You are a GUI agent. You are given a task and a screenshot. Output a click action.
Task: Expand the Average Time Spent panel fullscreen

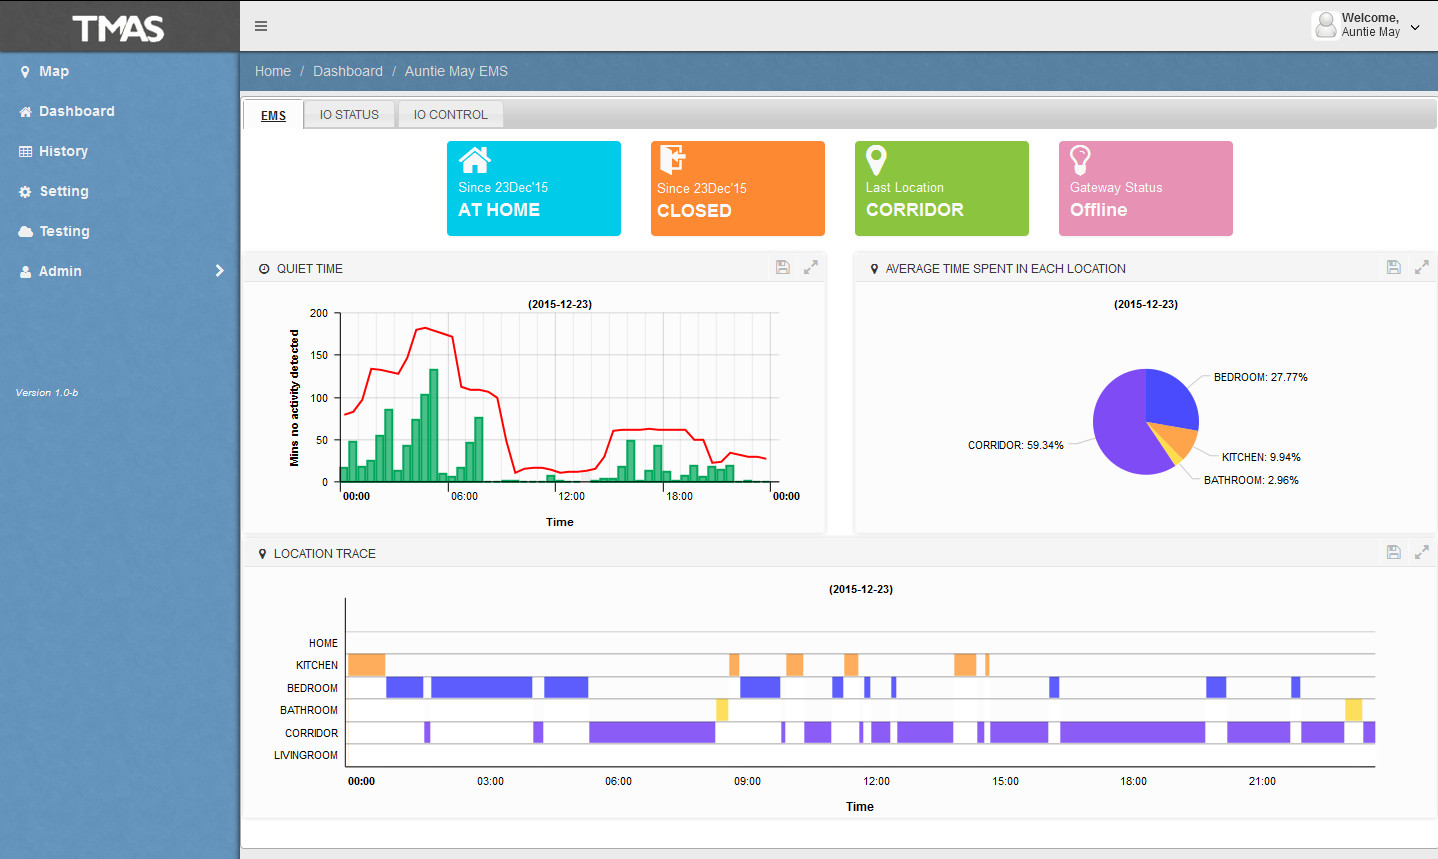point(1422,267)
